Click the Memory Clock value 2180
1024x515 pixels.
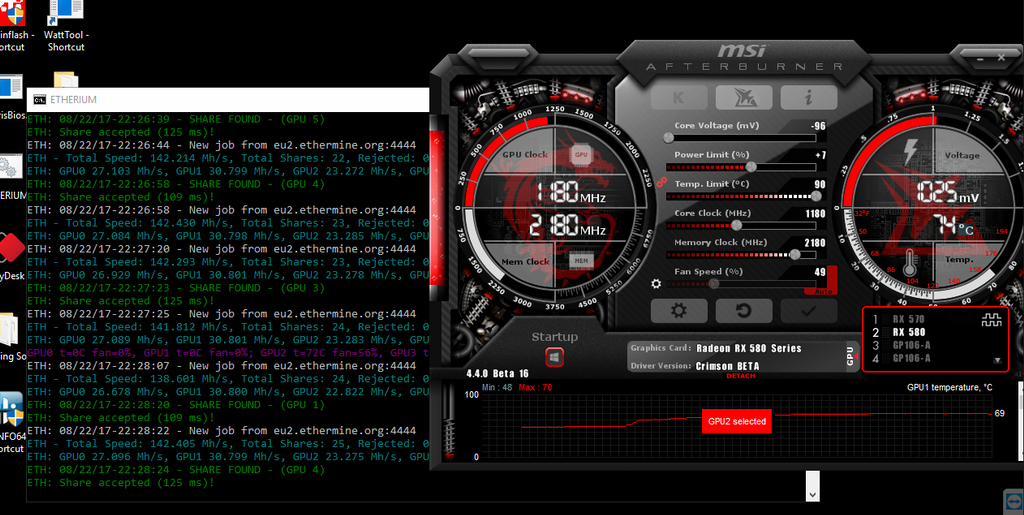click(815, 243)
